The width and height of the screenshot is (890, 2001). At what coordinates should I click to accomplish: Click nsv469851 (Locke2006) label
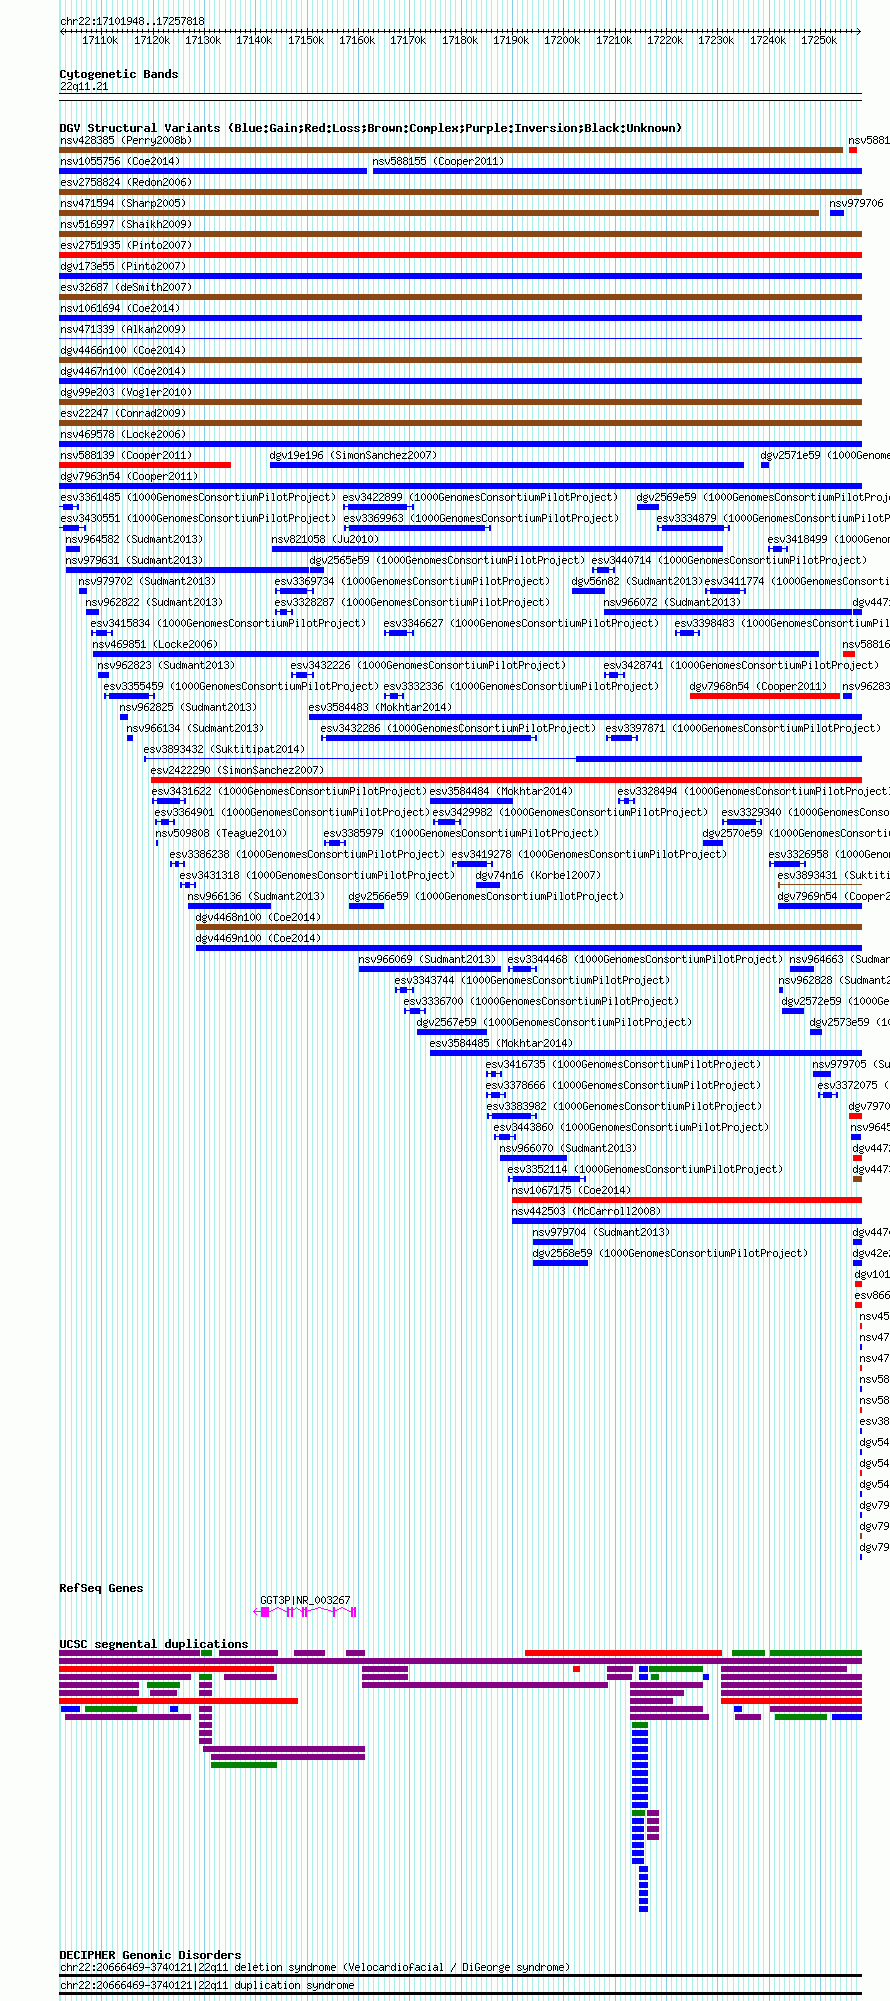(155, 644)
